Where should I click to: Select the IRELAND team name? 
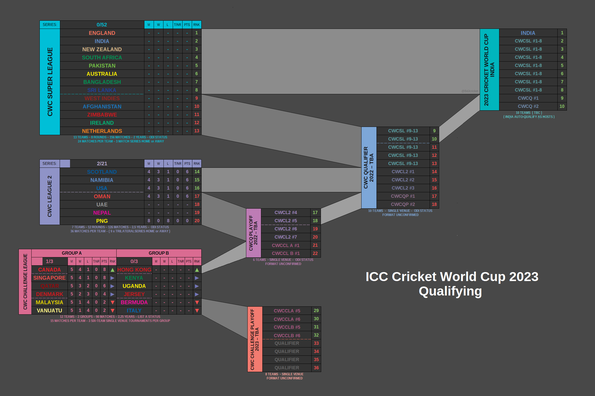click(102, 123)
